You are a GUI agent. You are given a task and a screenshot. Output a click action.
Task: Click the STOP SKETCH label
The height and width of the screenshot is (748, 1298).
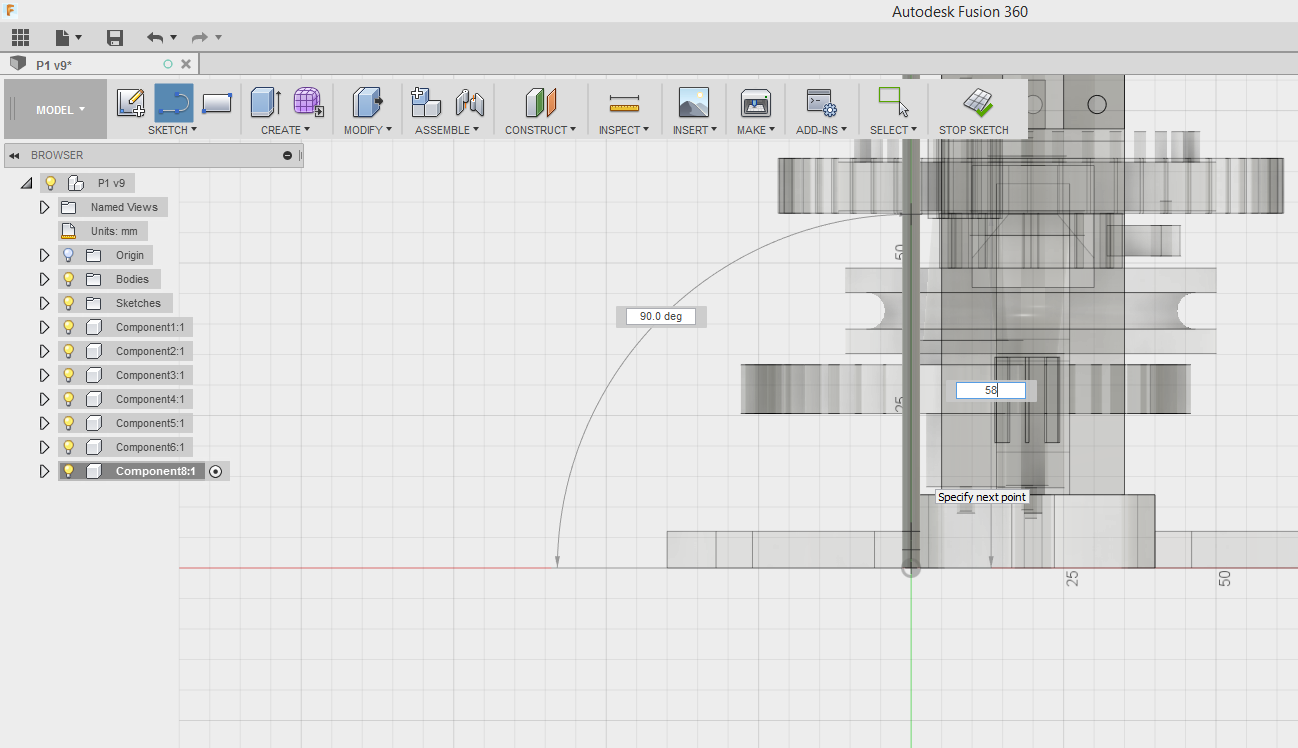[x=974, y=130]
